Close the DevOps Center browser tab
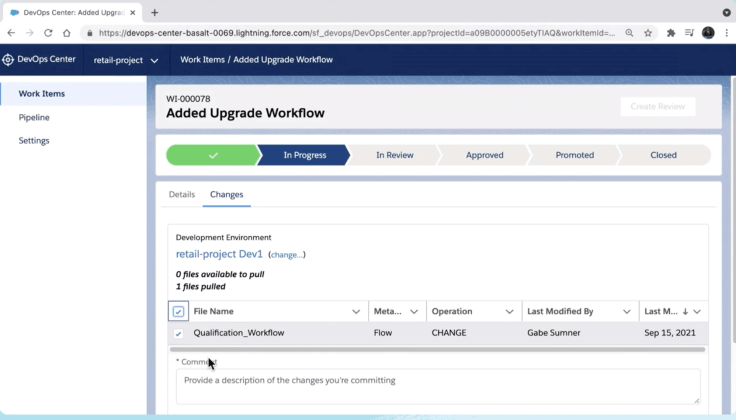This screenshot has height=420, width=736. pos(132,13)
